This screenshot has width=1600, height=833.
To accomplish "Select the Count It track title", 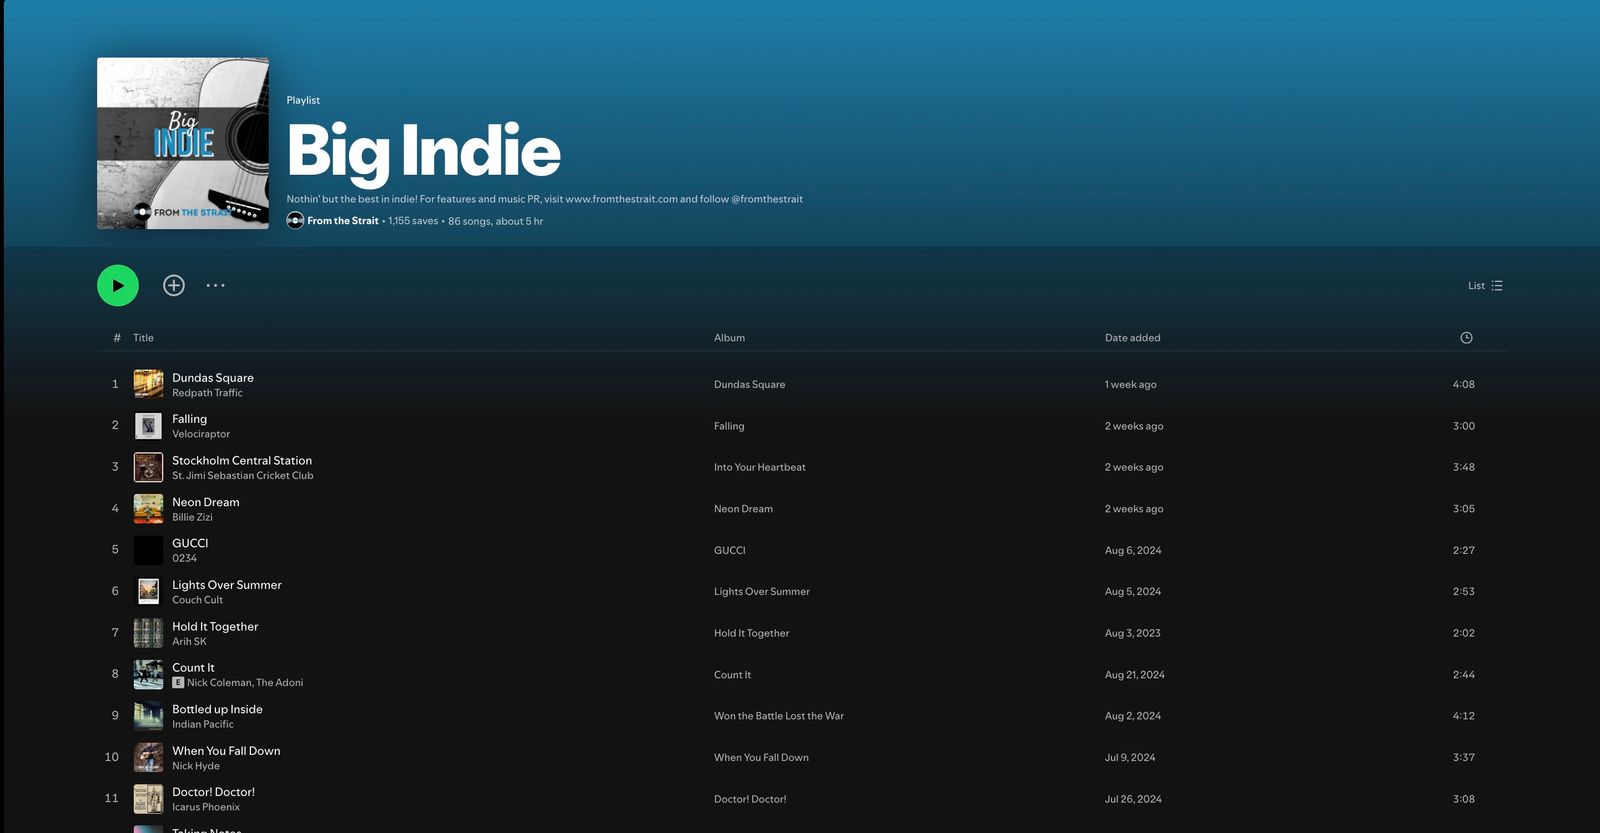I will point(193,667).
